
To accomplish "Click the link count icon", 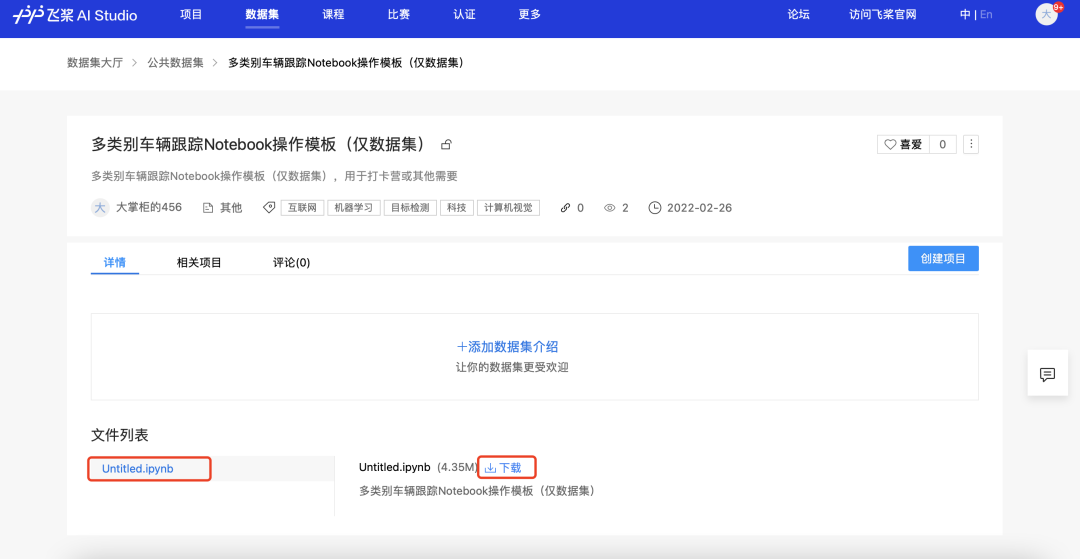I will 565,207.
